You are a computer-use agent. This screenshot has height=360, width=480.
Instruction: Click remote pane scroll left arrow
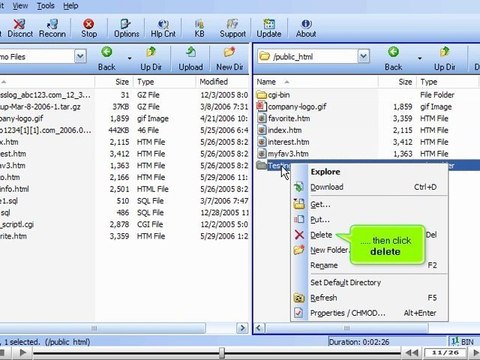click(260, 328)
